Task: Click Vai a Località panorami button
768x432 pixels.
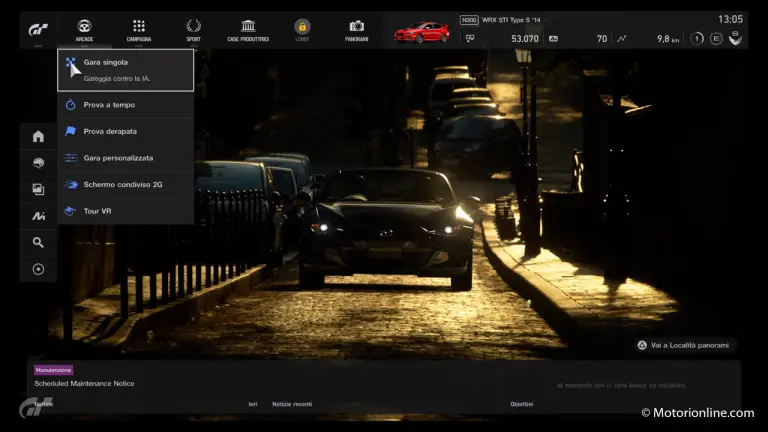Action: 686,345
